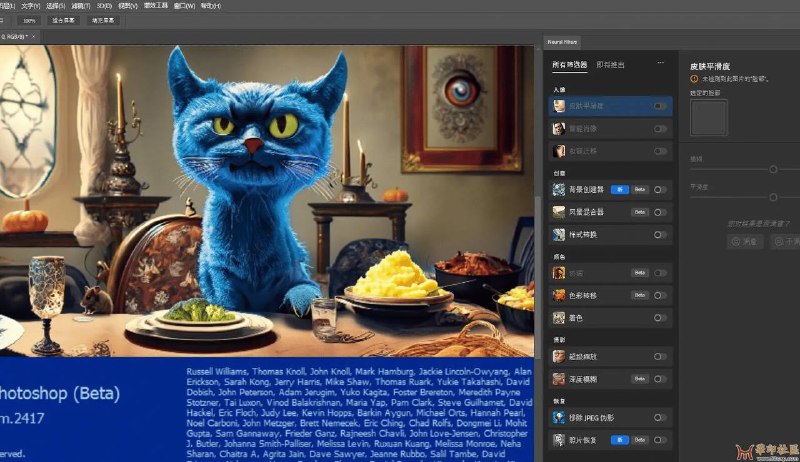Image resolution: width=800 pixels, height=462 pixels.
Task: Click the 适合屏幕 button
Action: point(63,20)
